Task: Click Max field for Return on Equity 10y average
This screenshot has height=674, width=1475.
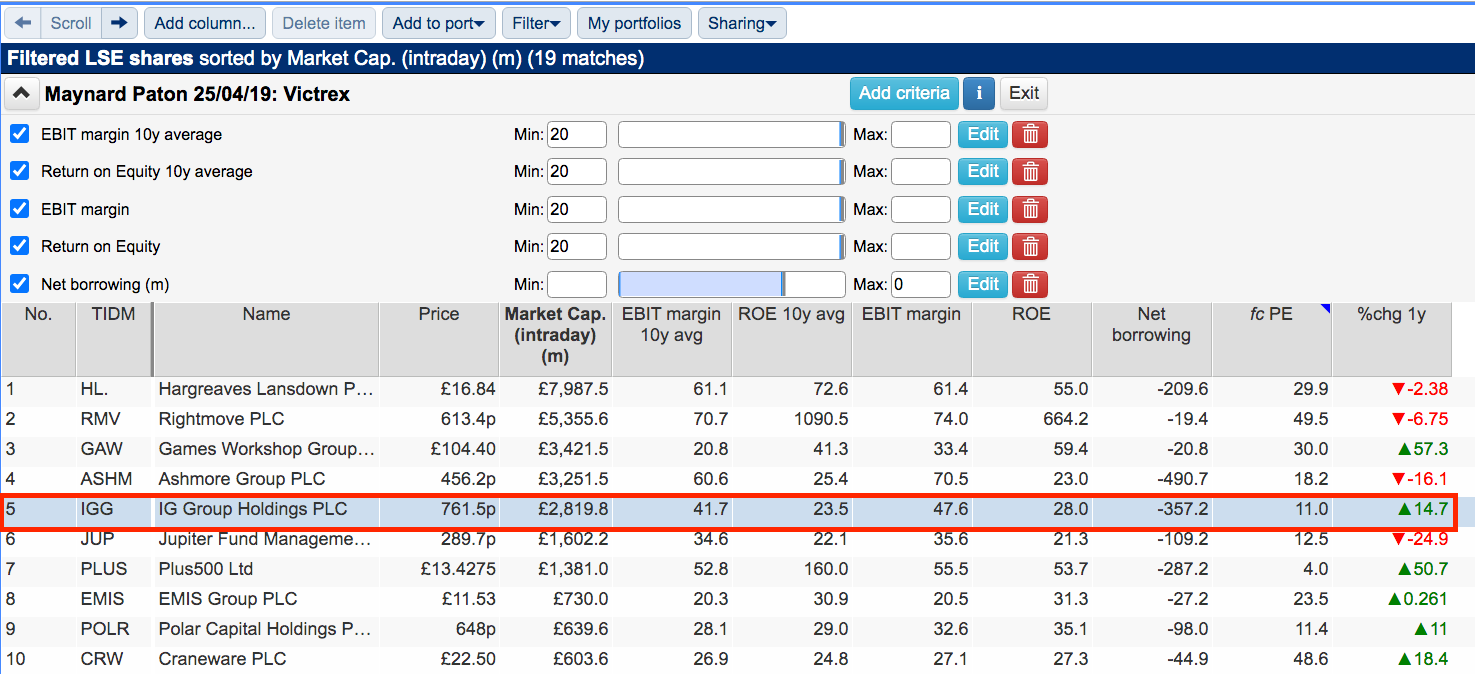Action: click(x=921, y=172)
